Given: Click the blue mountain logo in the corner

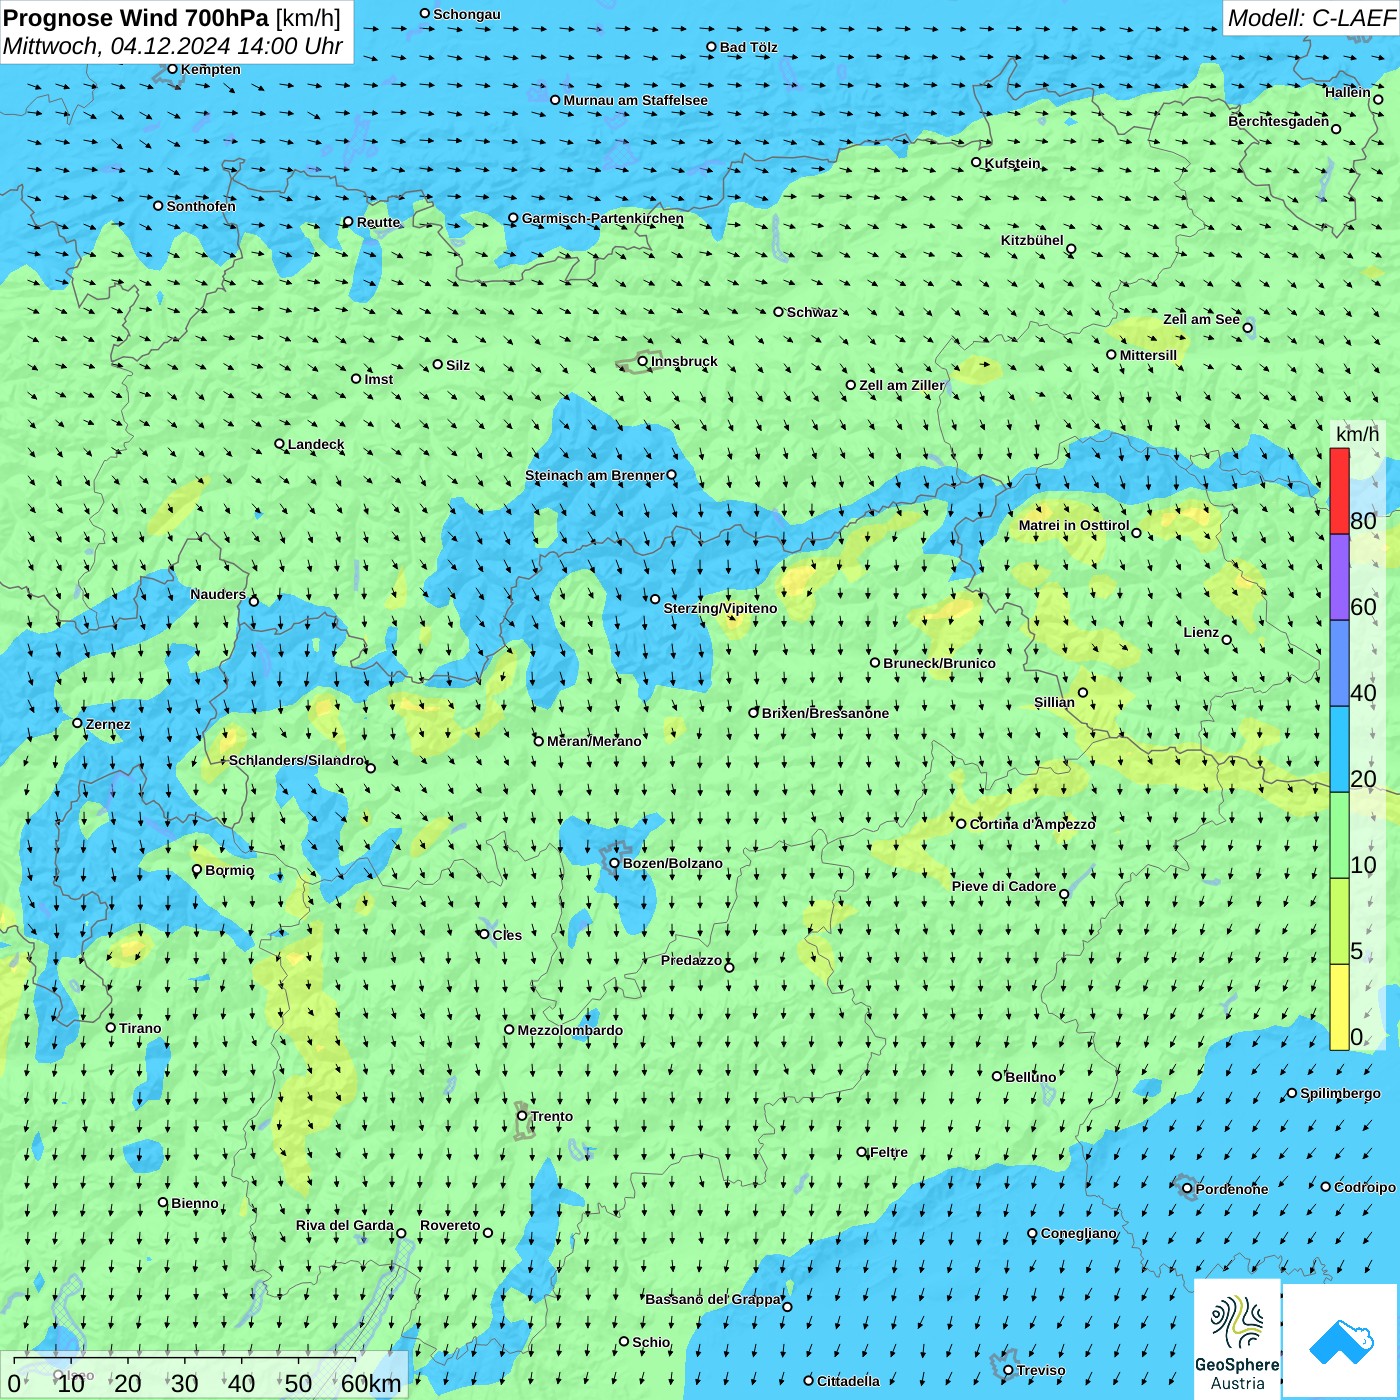Looking at the screenshot, I should tap(1340, 1341).
